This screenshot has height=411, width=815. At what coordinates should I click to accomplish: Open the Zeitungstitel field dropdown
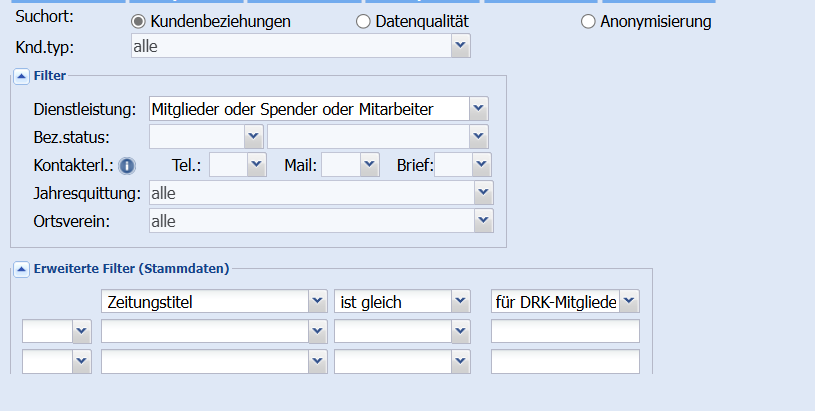point(317,301)
